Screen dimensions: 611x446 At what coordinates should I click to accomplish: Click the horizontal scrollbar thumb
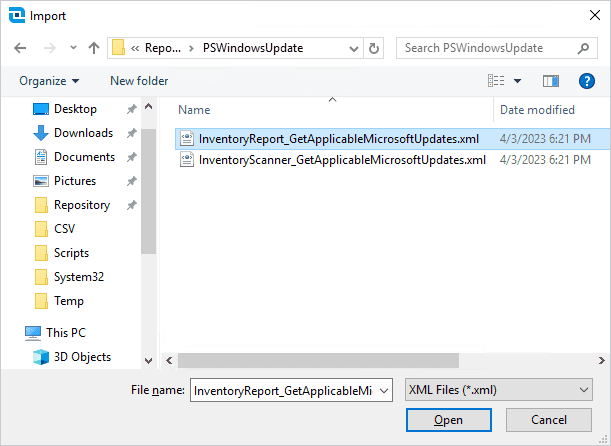[318, 360]
